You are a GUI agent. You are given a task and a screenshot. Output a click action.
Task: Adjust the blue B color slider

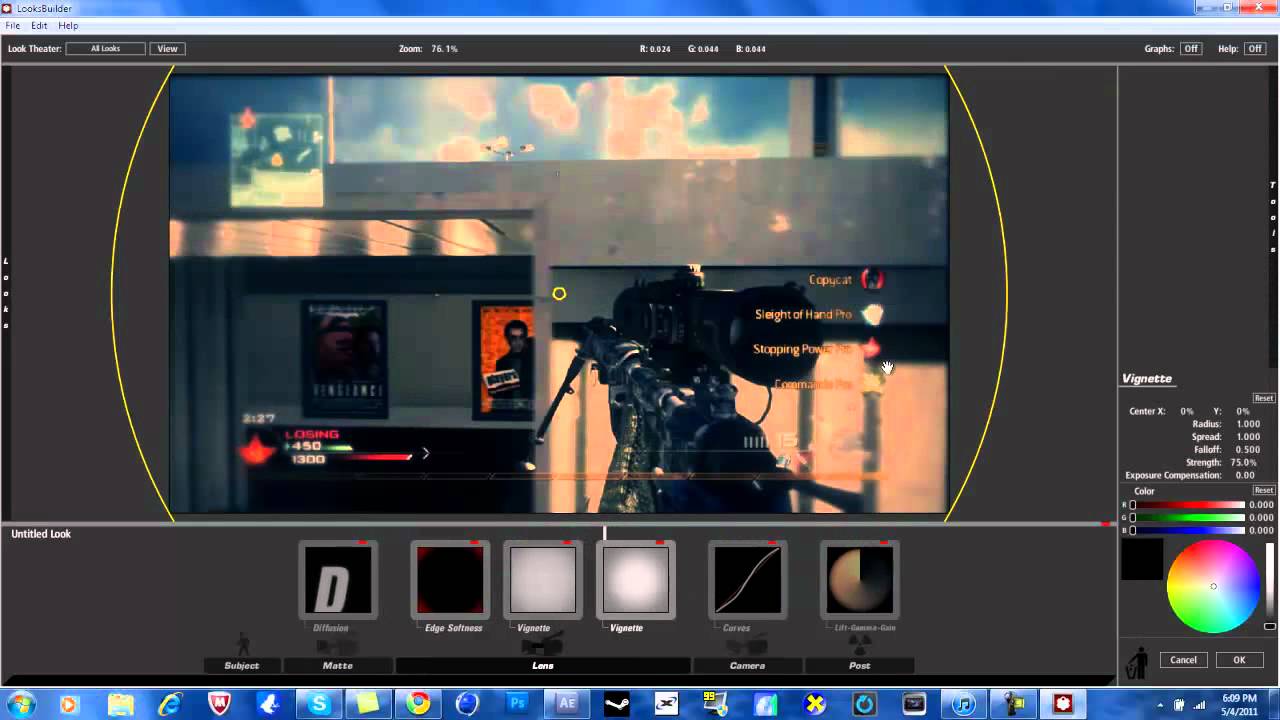pyautogui.click(x=1187, y=530)
